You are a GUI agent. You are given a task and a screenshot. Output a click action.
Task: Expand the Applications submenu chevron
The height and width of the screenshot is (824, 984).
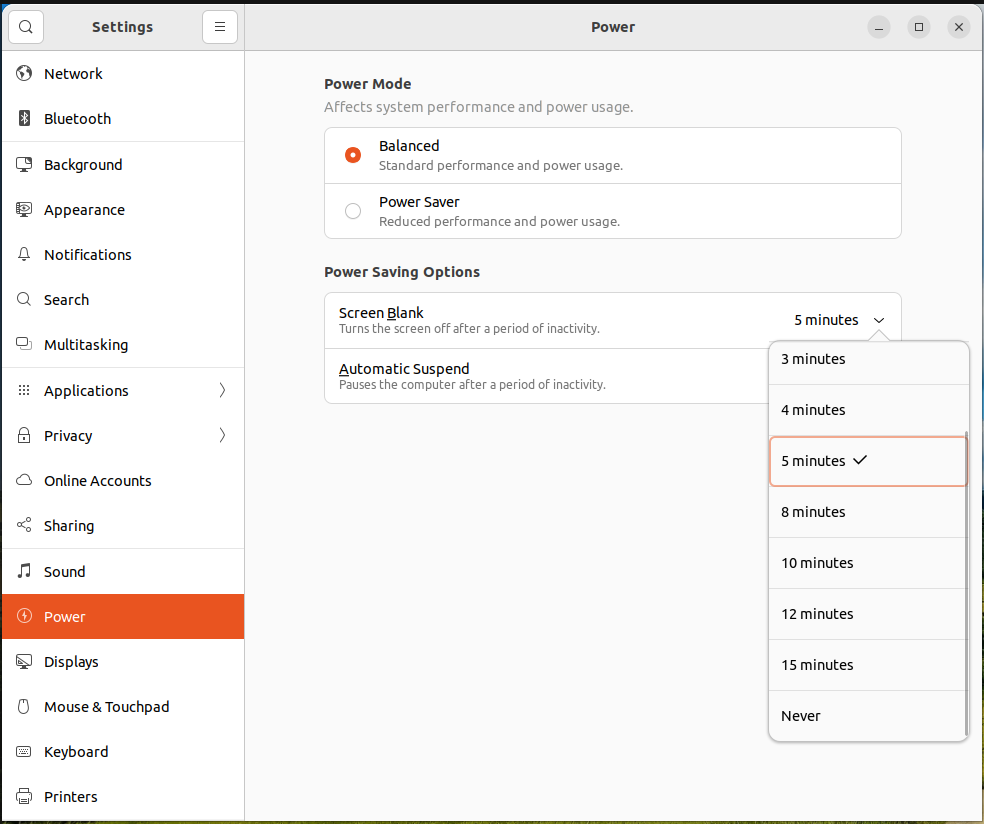point(222,390)
